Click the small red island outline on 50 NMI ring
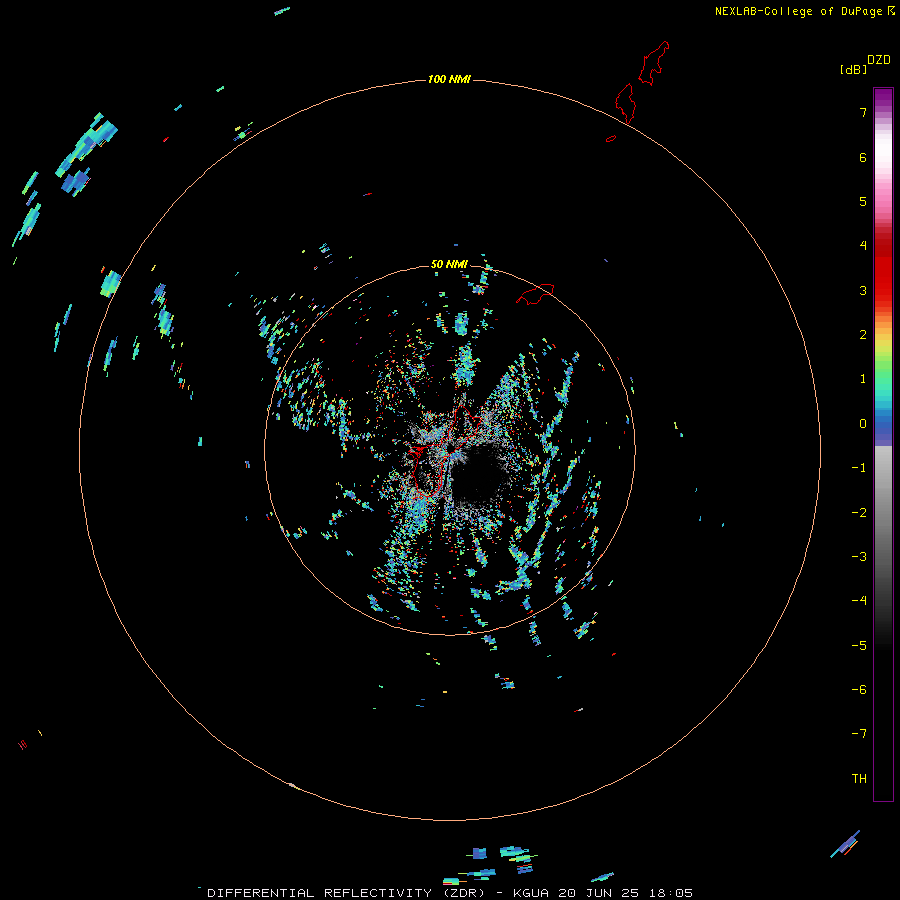Viewport: 900px width, 900px height. pyautogui.click(x=535, y=294)
